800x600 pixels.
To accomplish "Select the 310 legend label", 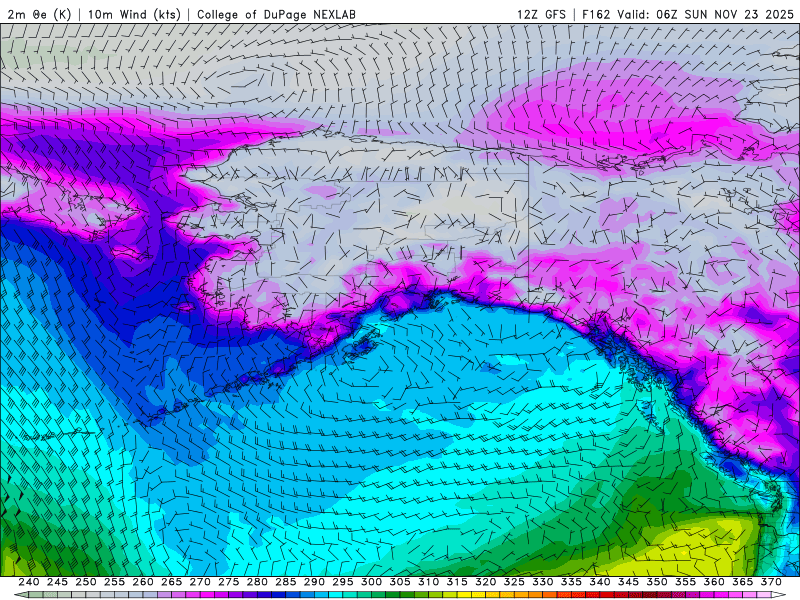I will (429, 582).
